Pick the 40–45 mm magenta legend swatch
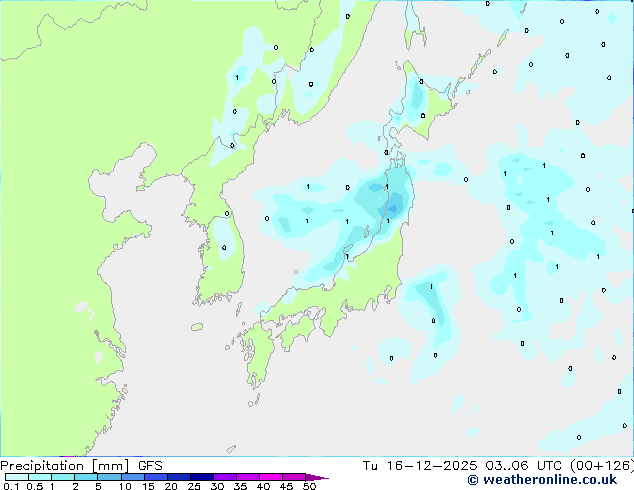 [271, 477]
